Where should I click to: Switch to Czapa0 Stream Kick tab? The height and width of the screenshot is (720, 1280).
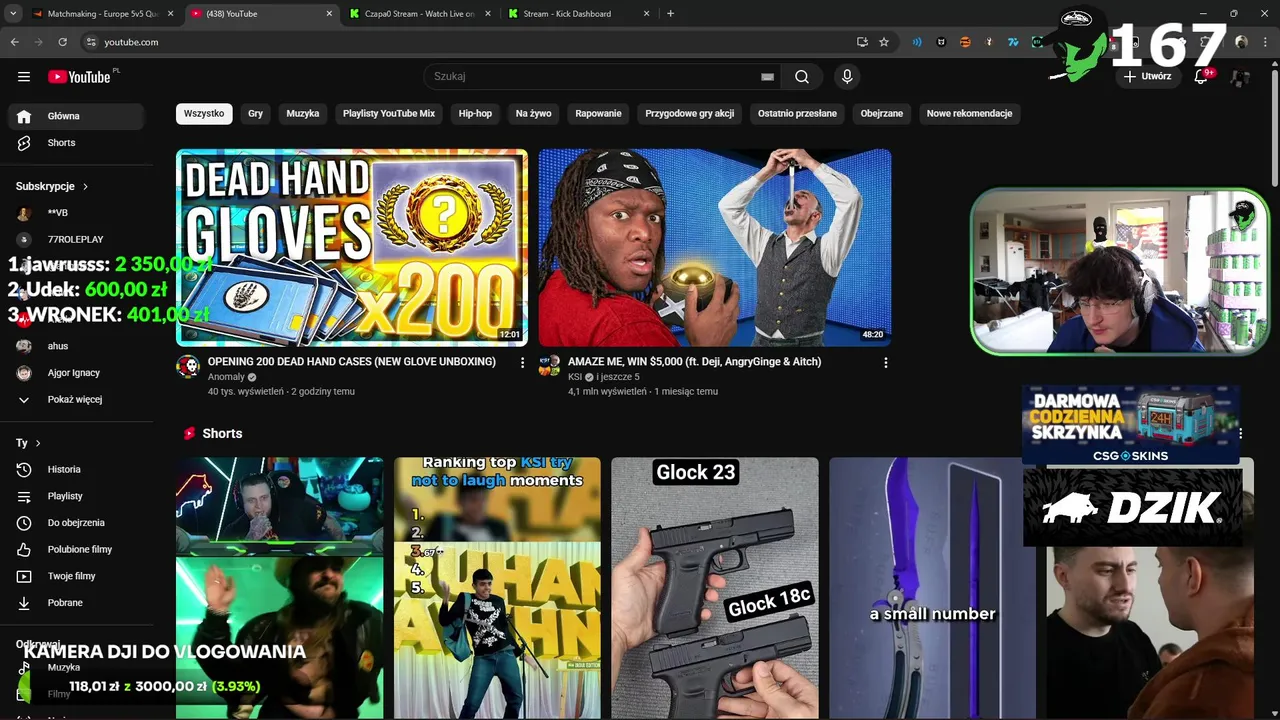pos(420,14)
